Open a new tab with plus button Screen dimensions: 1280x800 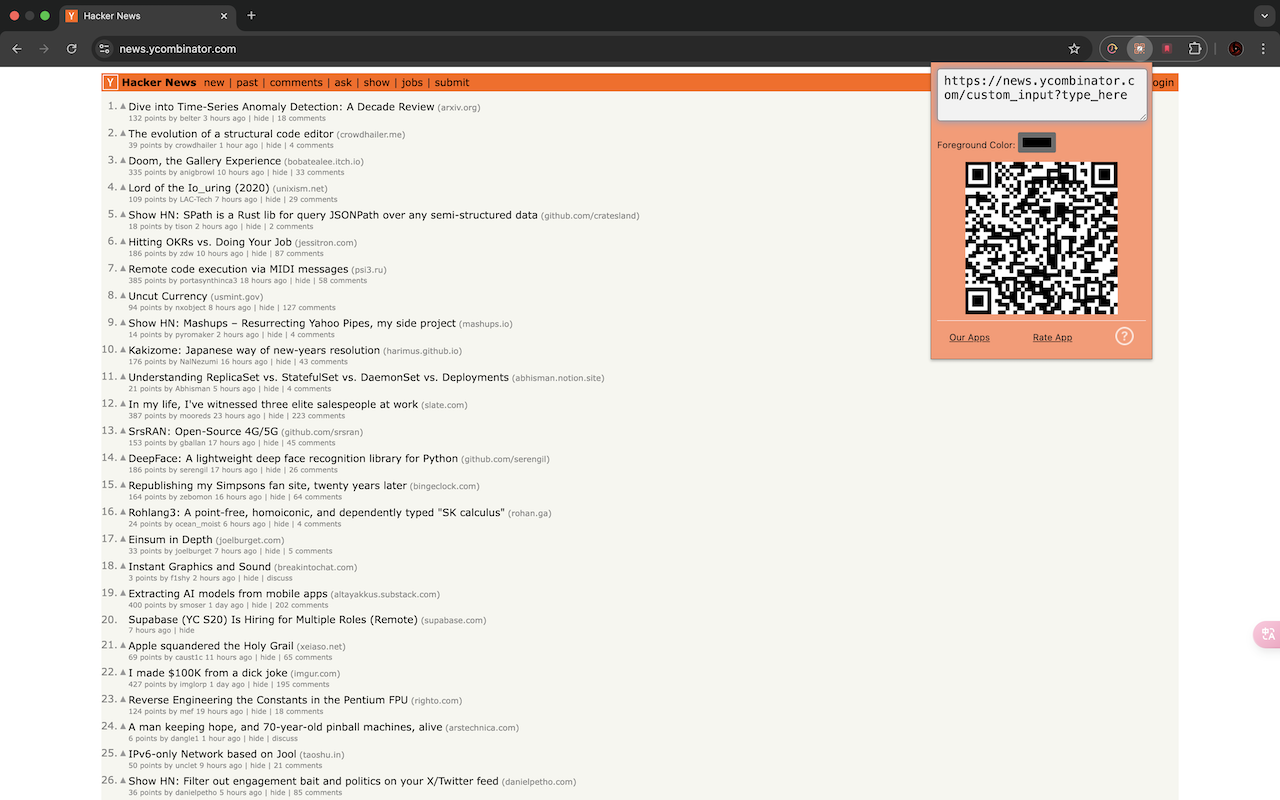point(251,16)
